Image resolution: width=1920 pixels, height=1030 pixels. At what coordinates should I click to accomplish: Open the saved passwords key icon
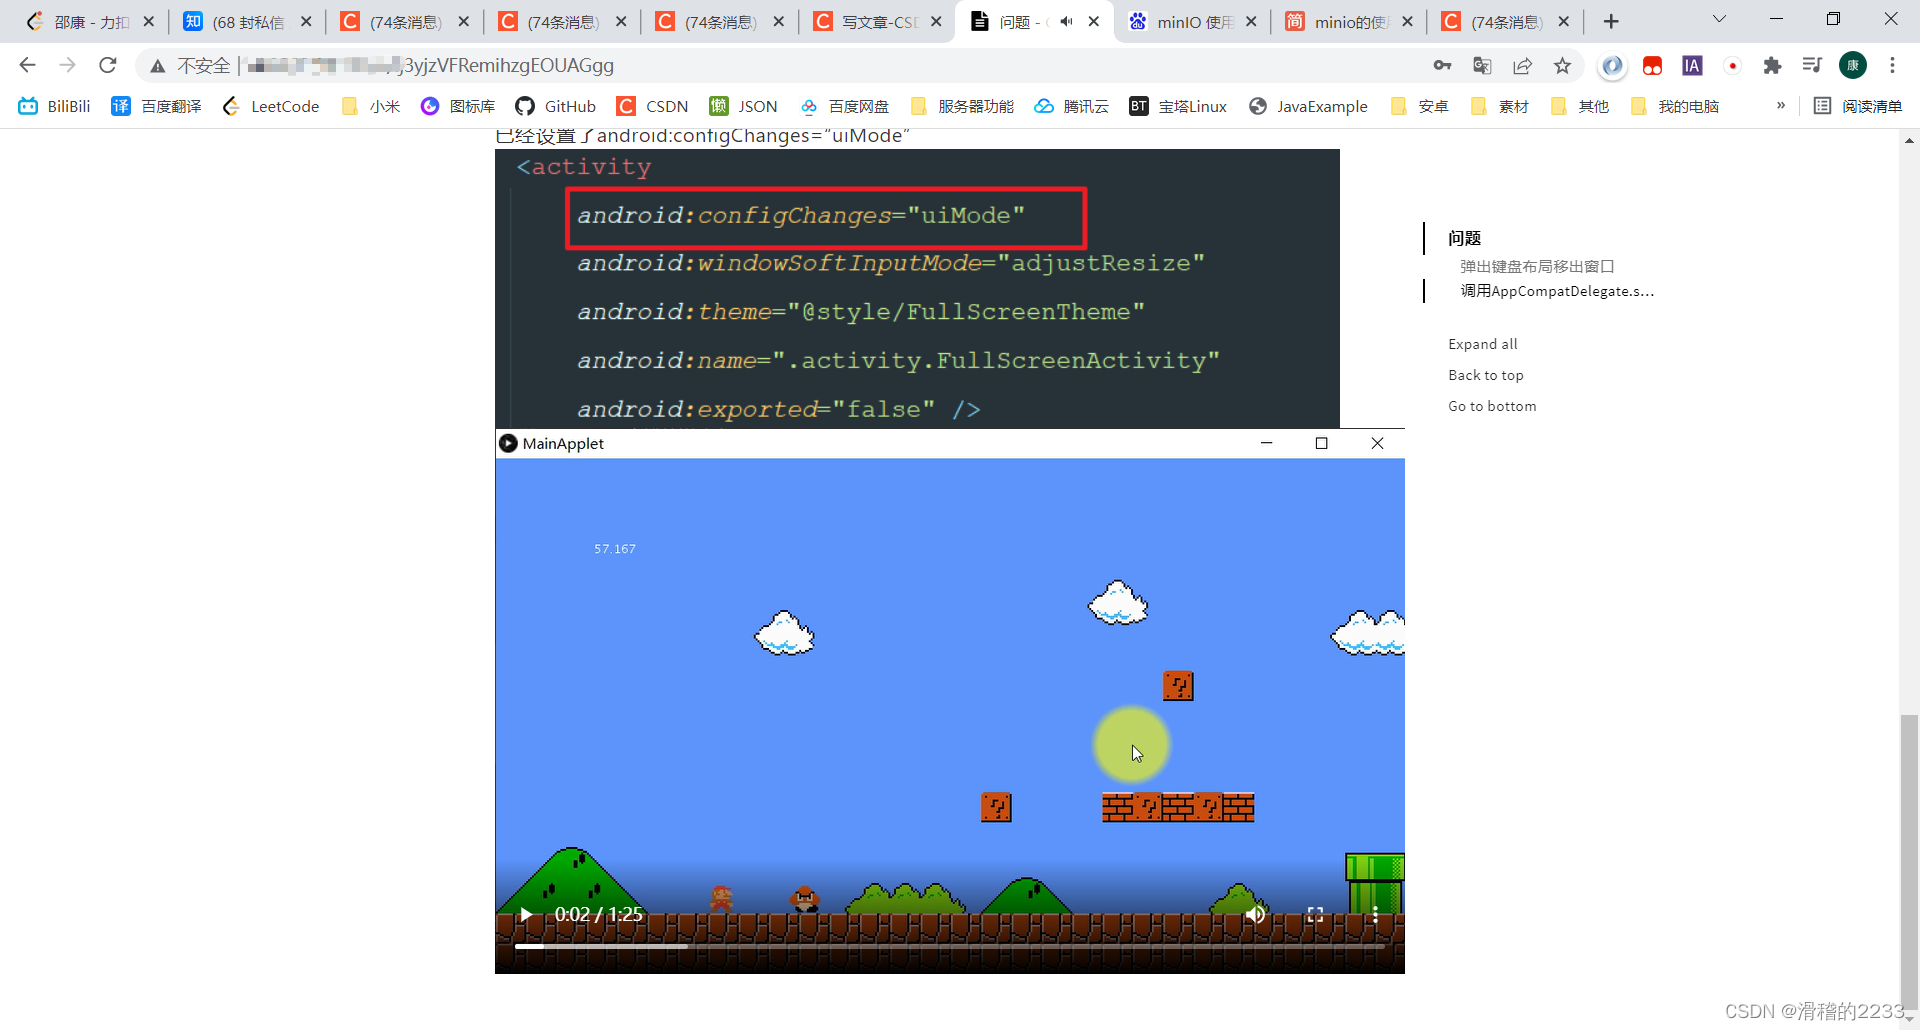[x=1442, y=65]
